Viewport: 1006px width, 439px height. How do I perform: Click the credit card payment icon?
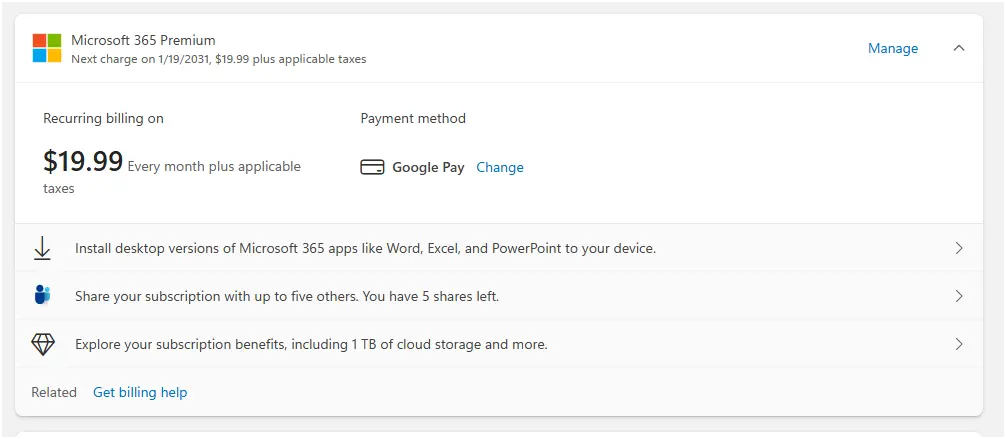[372, 168]
